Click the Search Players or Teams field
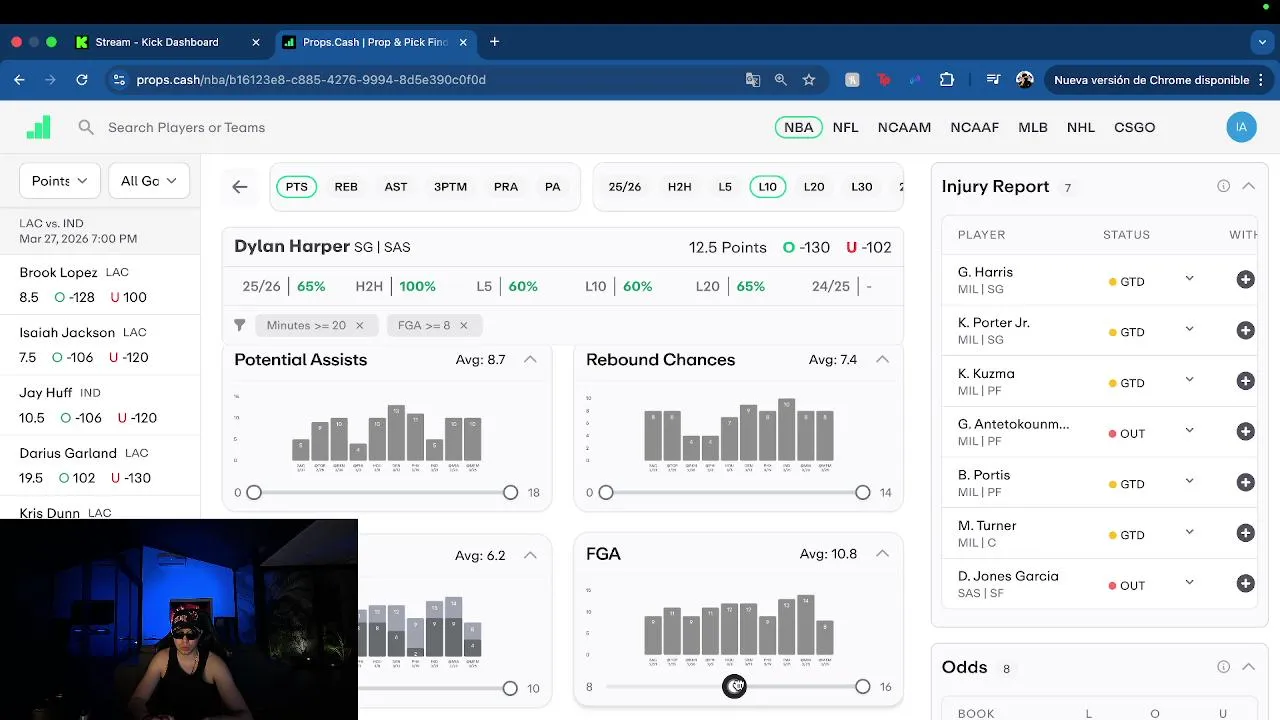 tap(186, 127)
